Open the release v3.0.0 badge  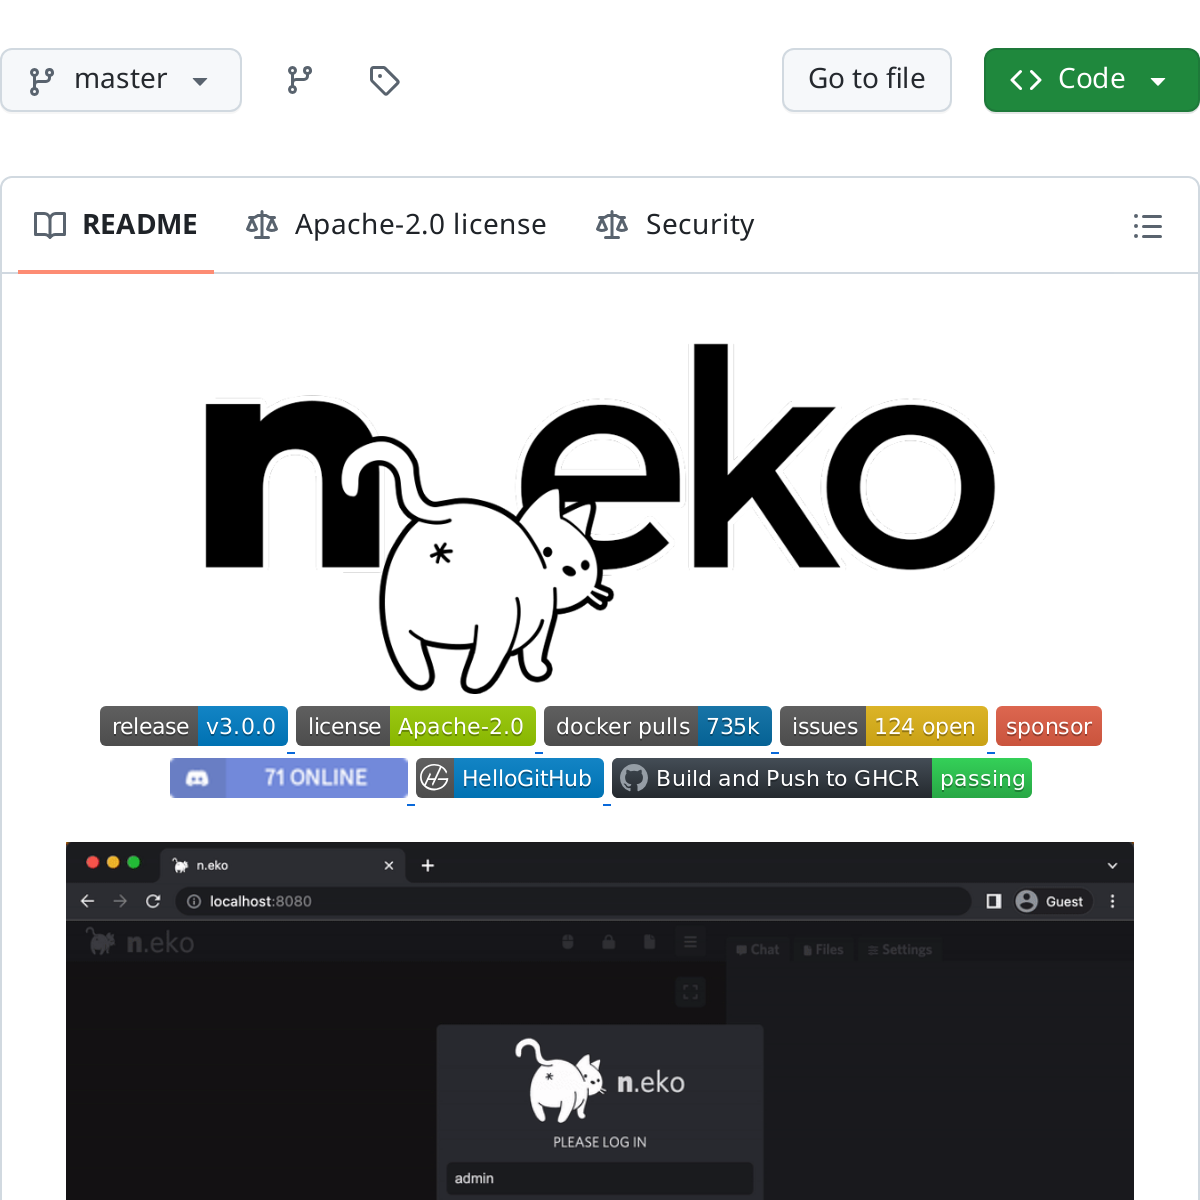pyautogui.click(x=194, y=726)
